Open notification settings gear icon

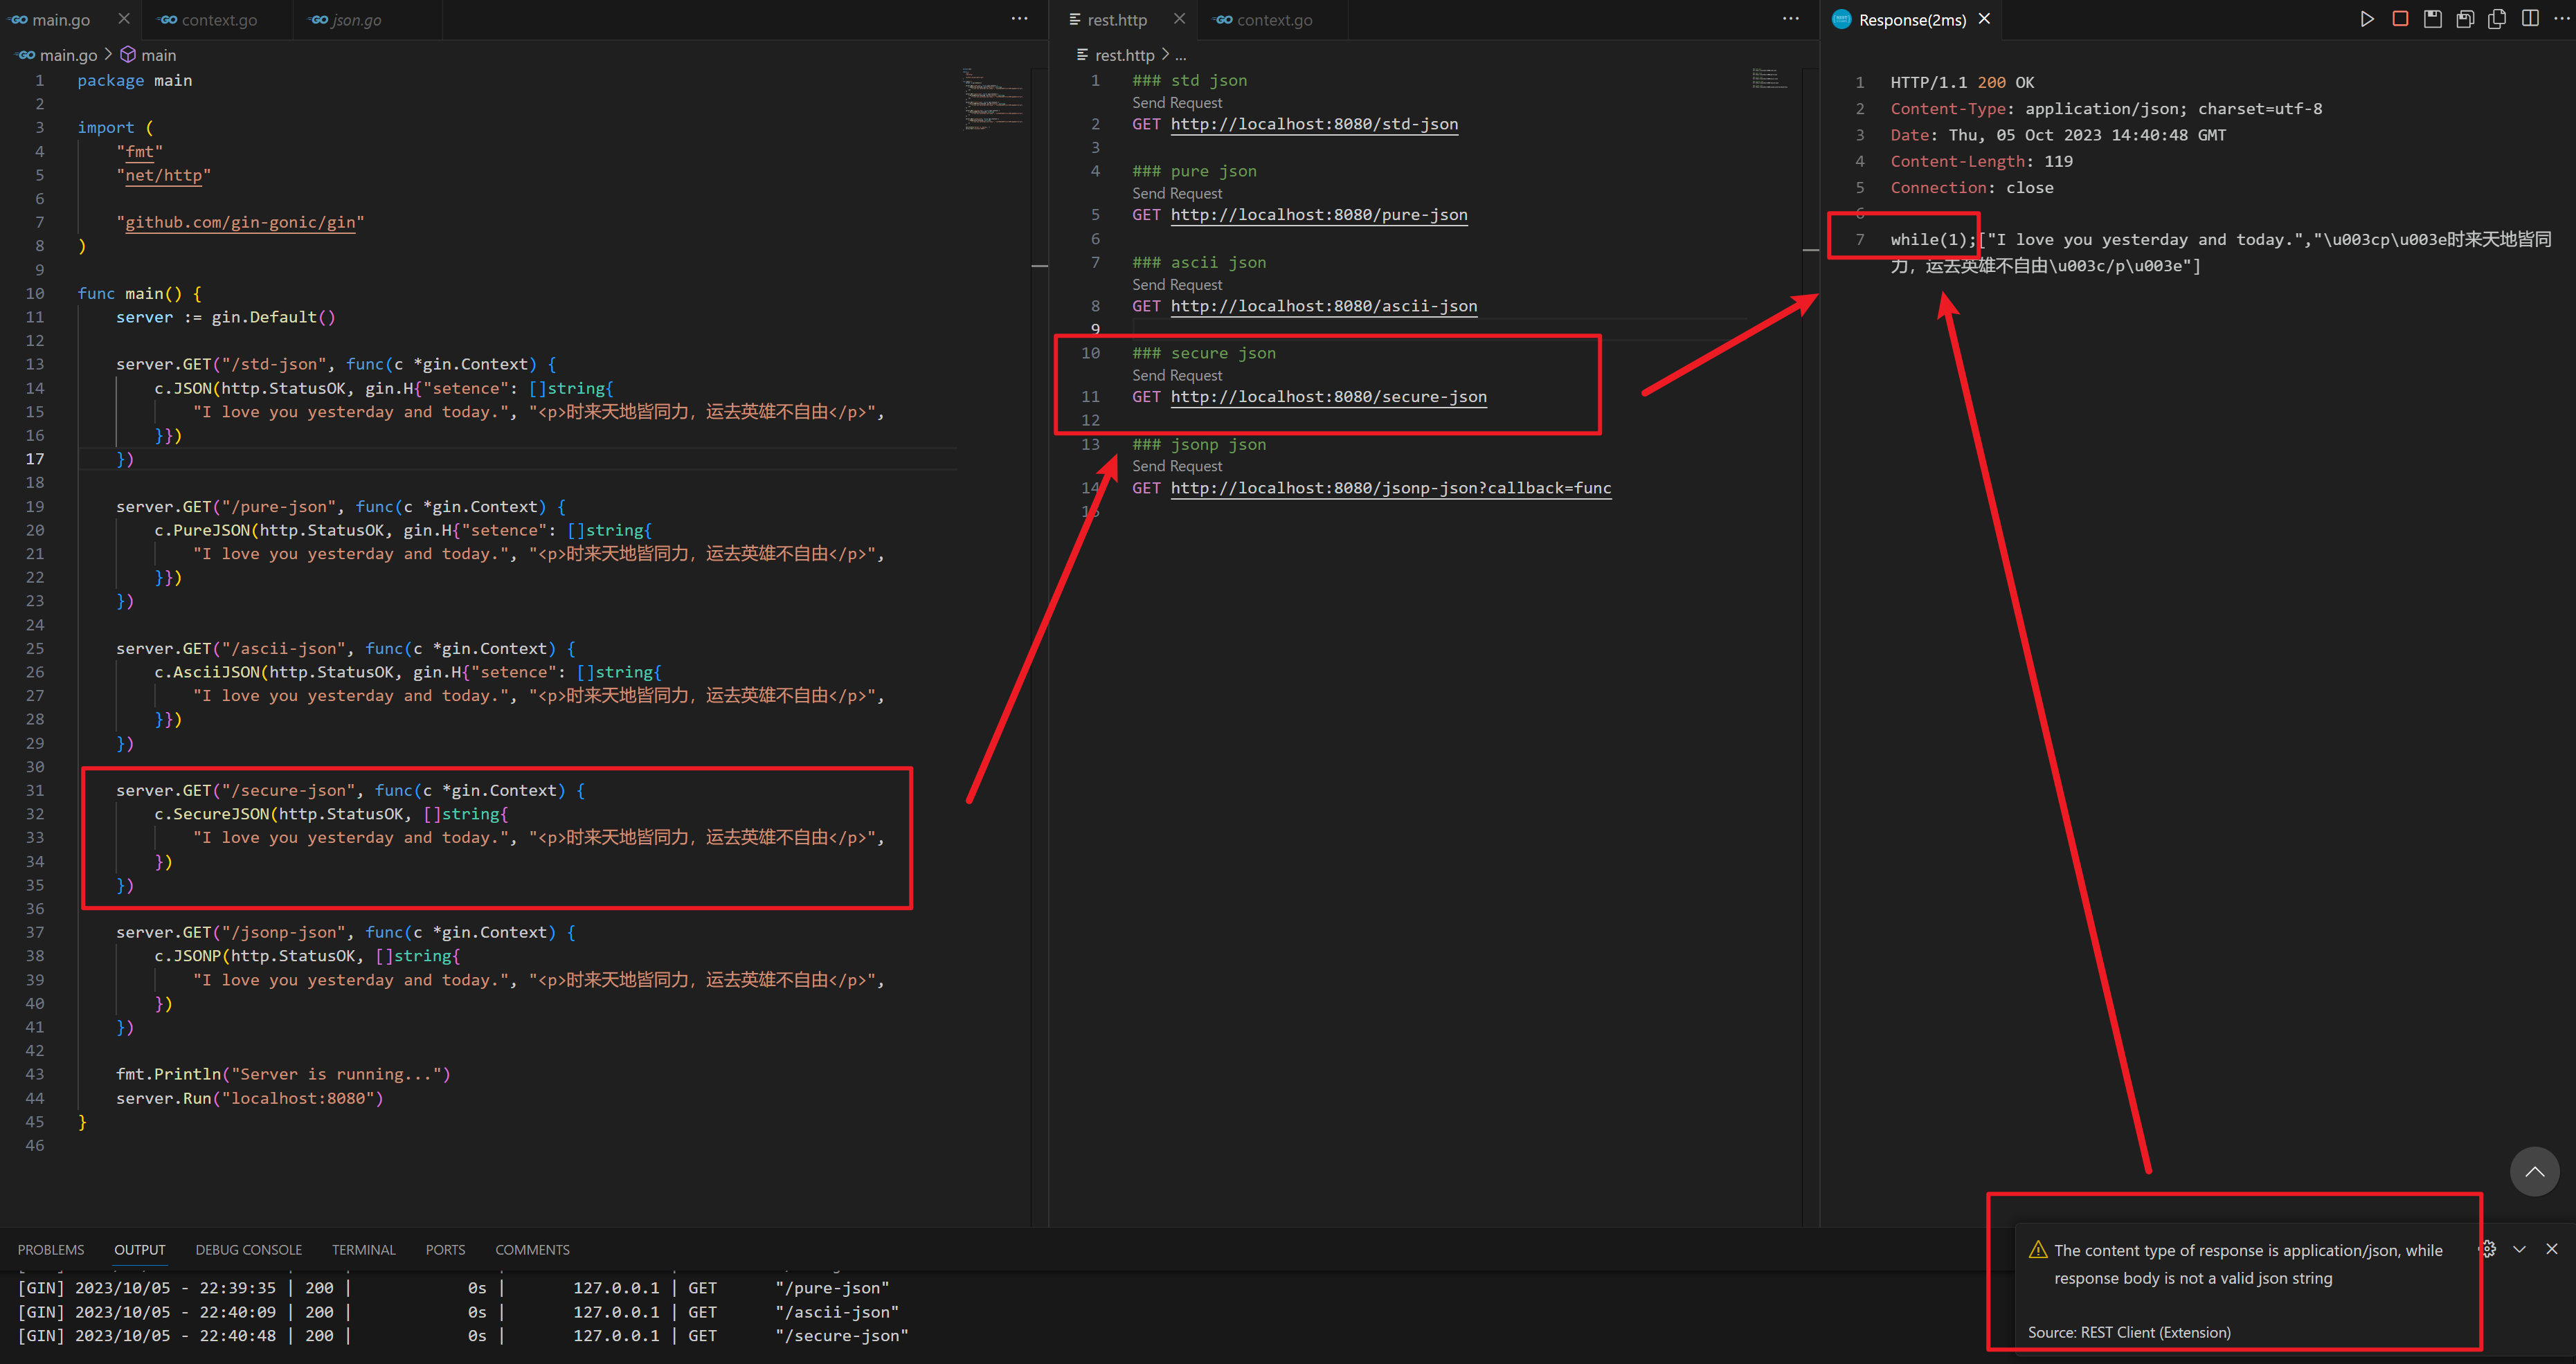2487,1249
